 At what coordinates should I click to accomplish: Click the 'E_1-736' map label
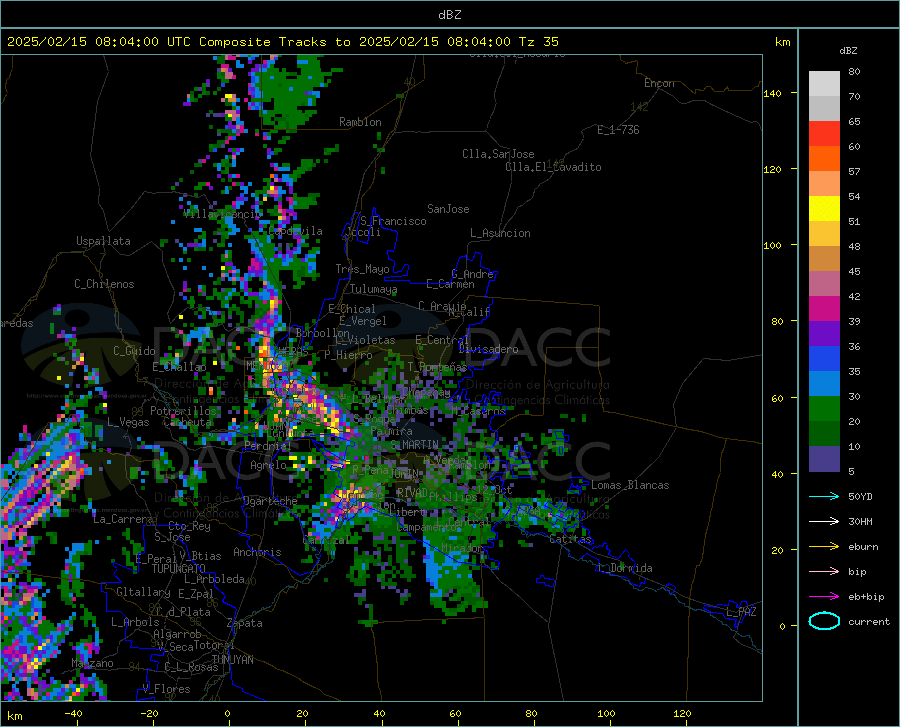click(x=618, y=130)
